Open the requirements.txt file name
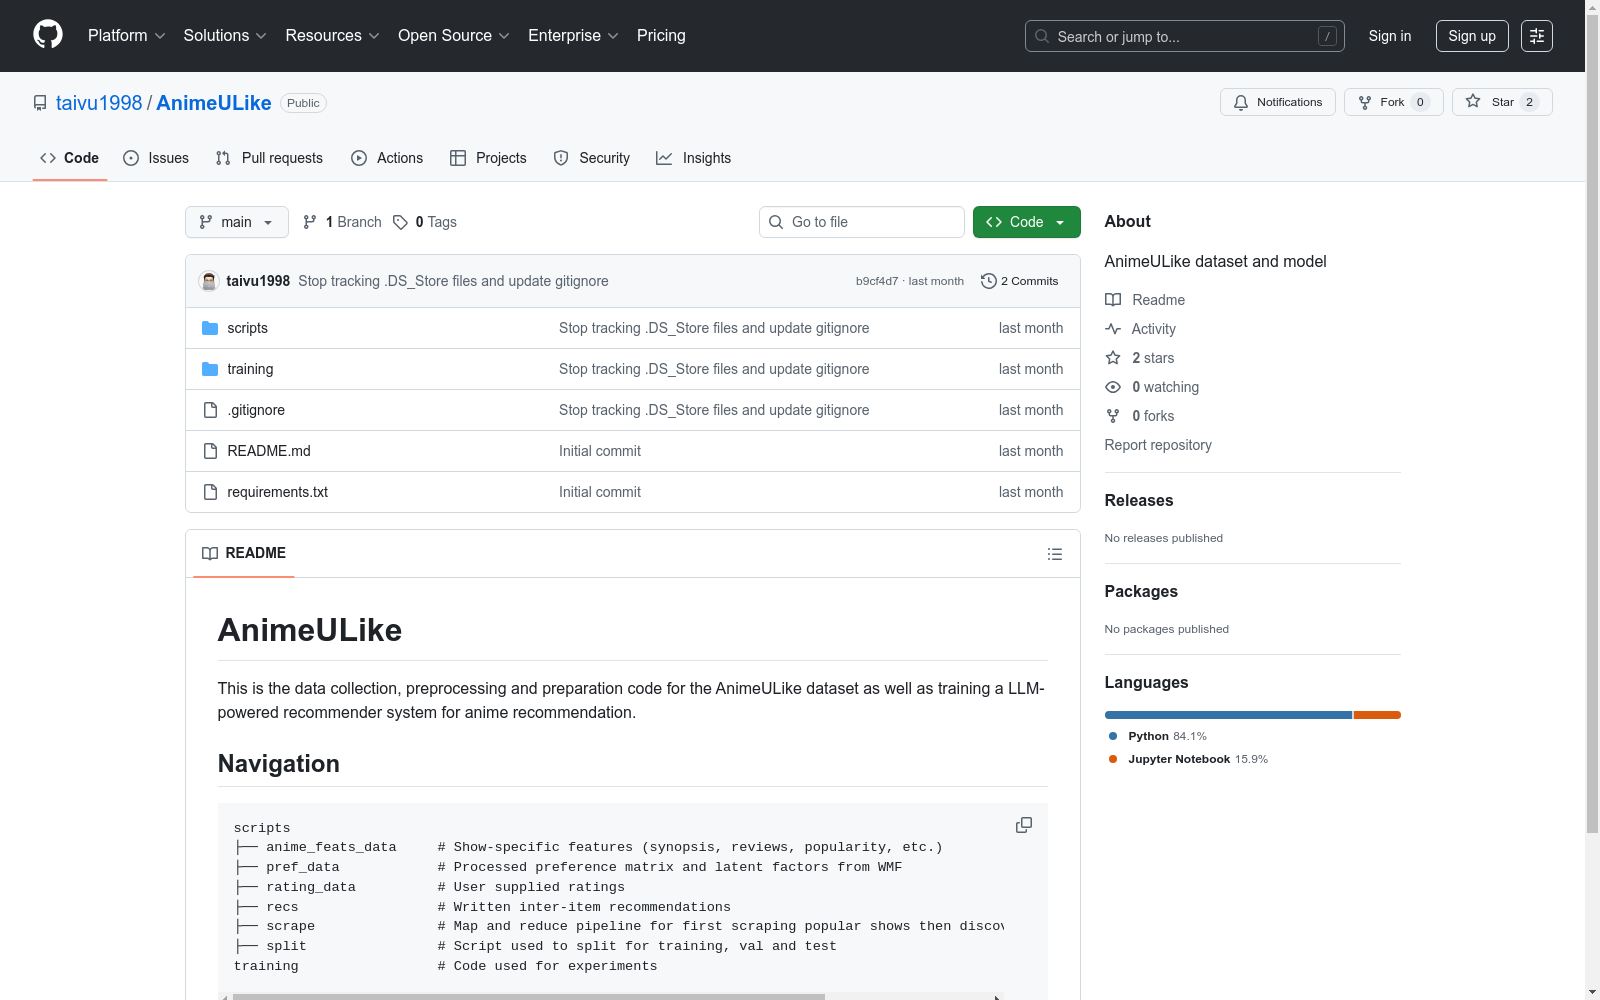1600x1000 pixels. point(278,492)
